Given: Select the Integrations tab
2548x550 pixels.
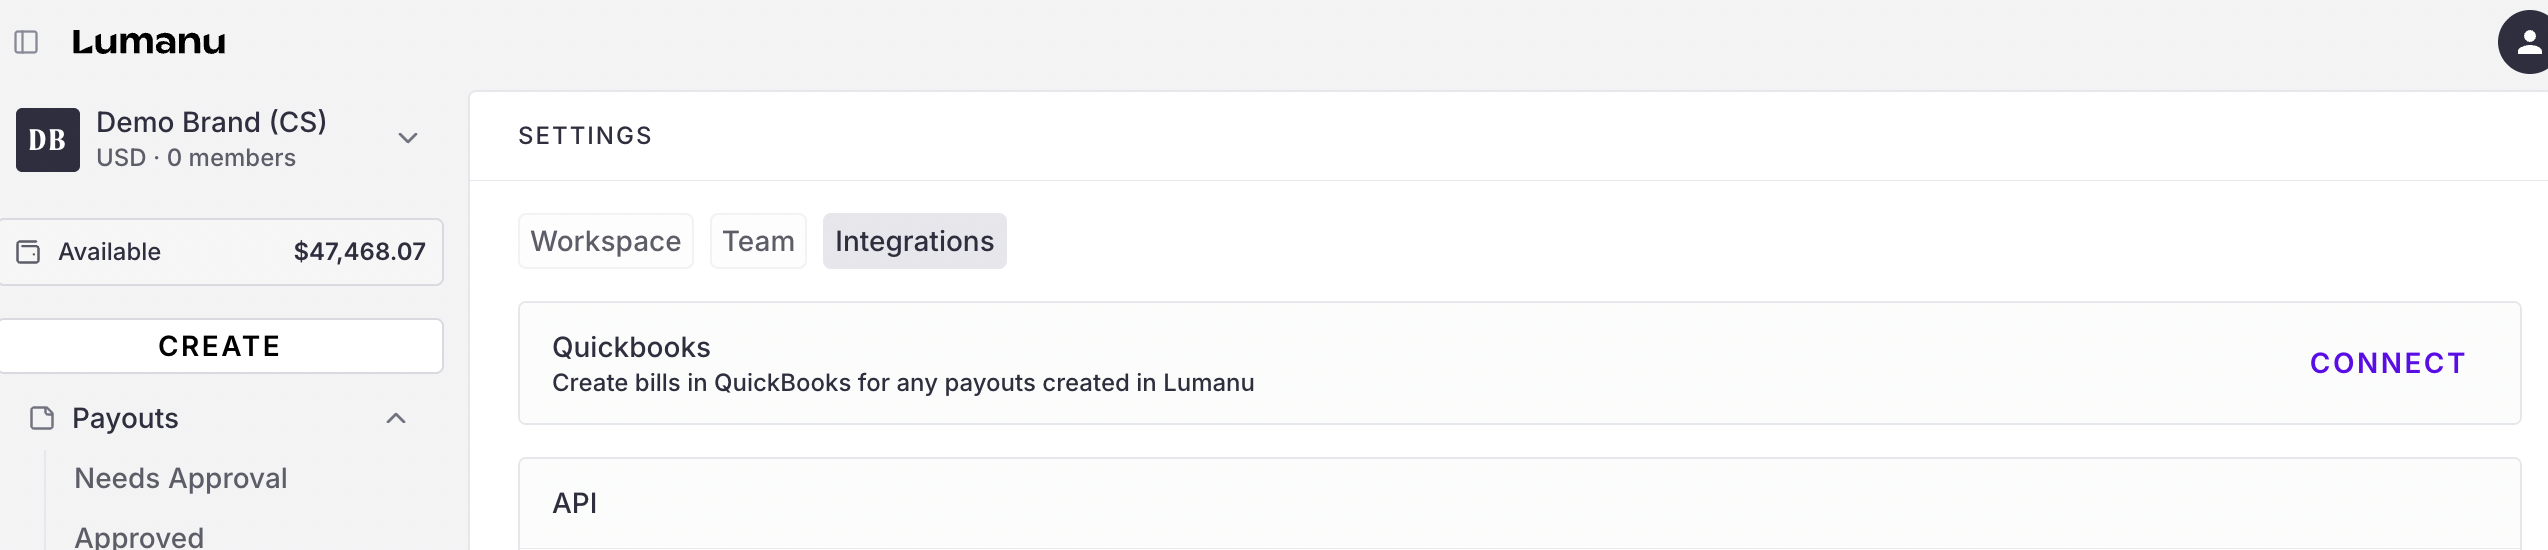Looking at the screenshot, I should pos(914,241).
